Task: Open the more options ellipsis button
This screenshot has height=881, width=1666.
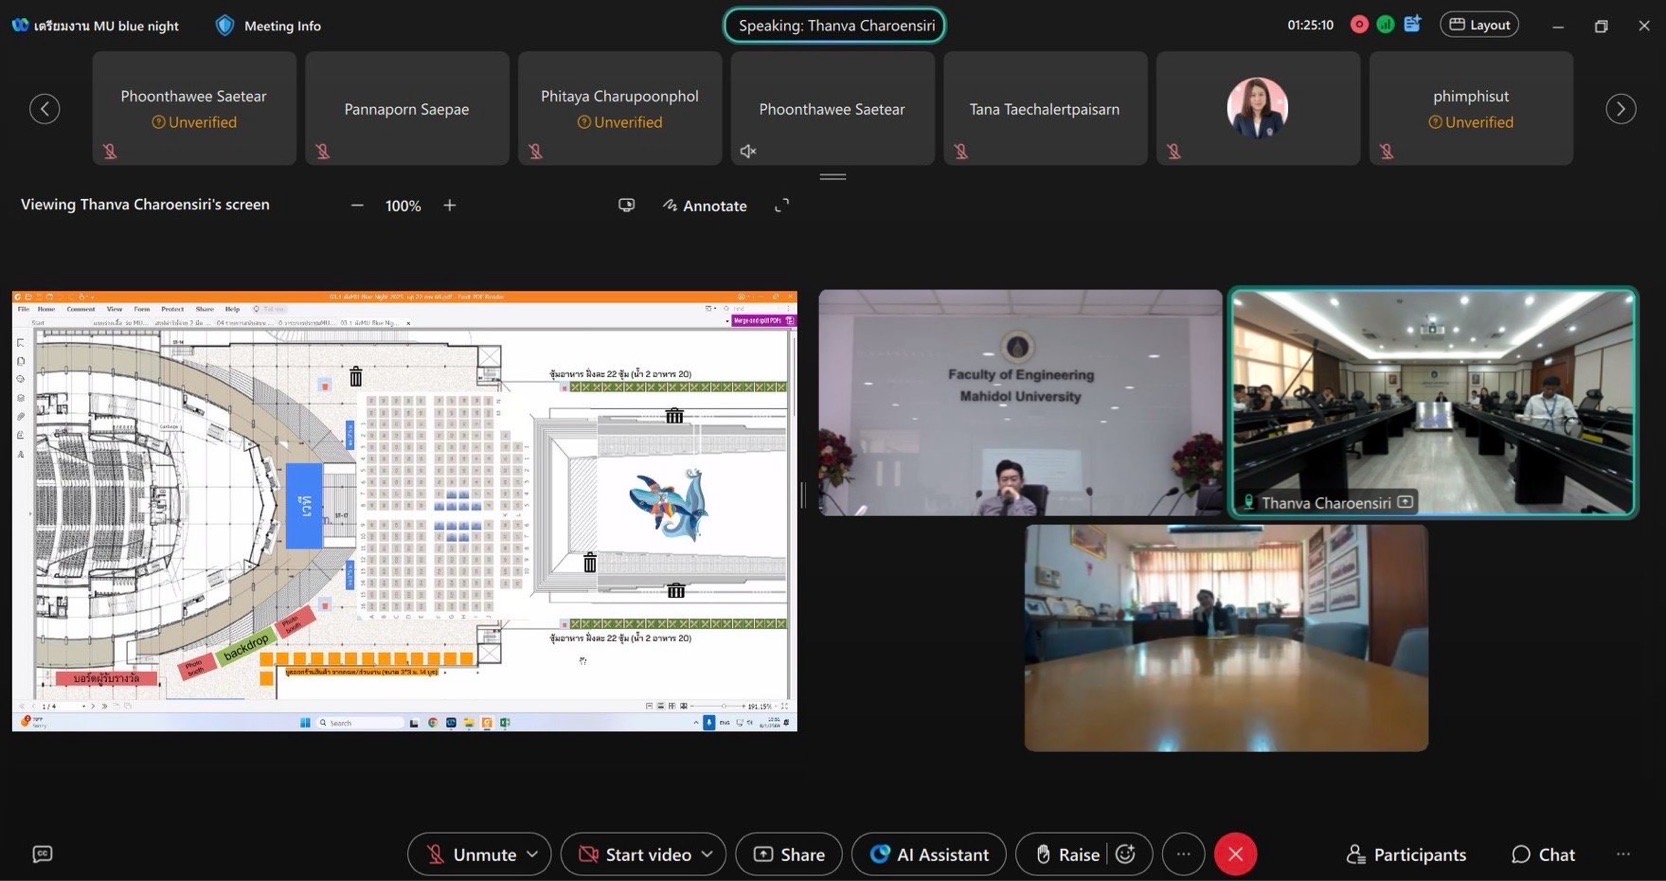Action: point(1183,854)
